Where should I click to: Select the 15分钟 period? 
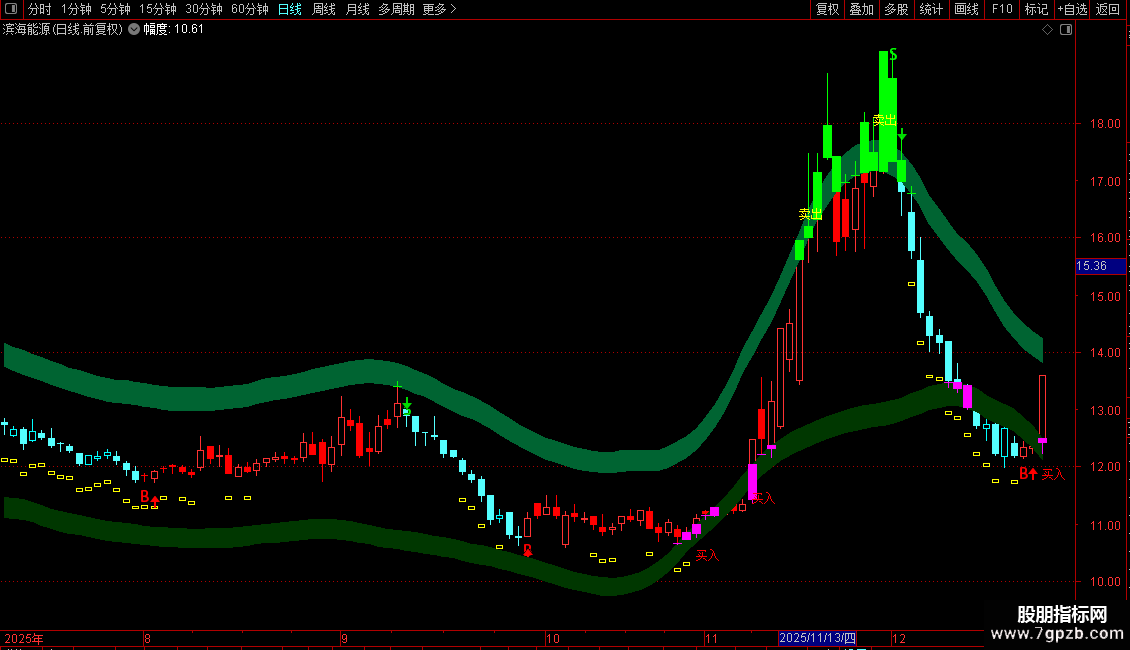point(158,9)
